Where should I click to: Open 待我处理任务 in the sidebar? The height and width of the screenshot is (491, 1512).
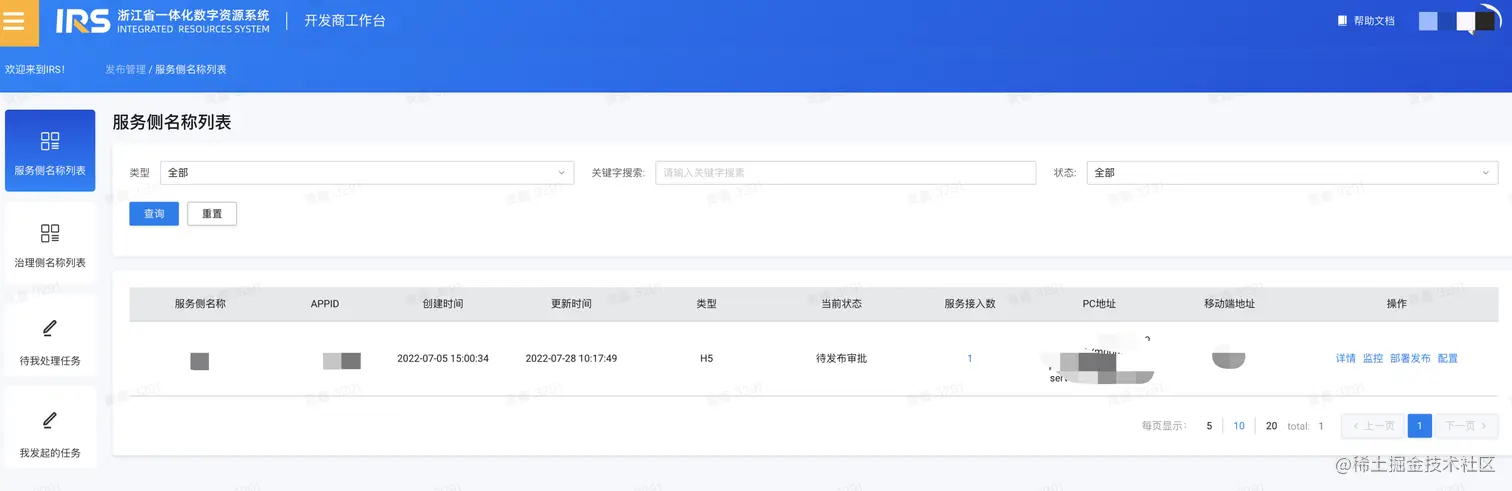50,337
